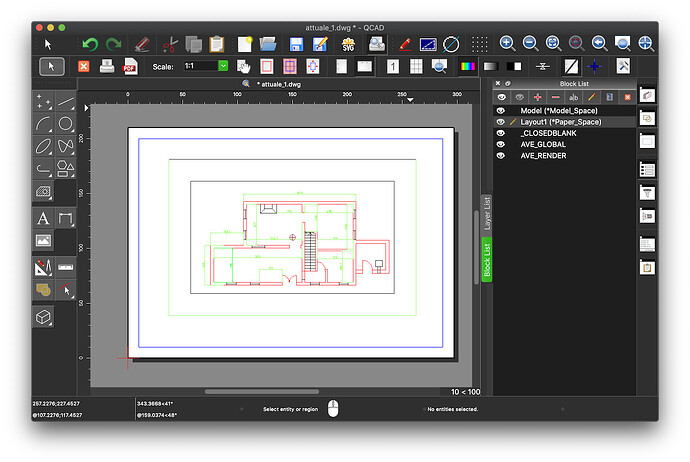Open Line tools in left toolbox

66,101
